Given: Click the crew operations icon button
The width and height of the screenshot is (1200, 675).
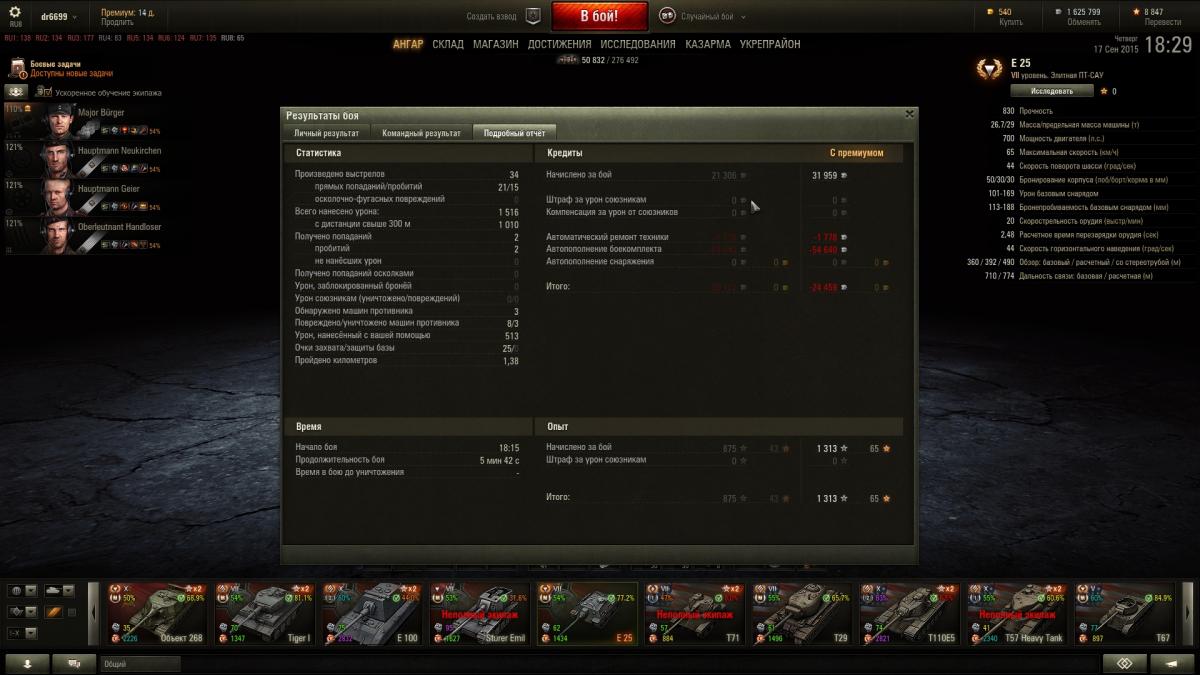Looking at the screenshot, I should tap(15, 92).
